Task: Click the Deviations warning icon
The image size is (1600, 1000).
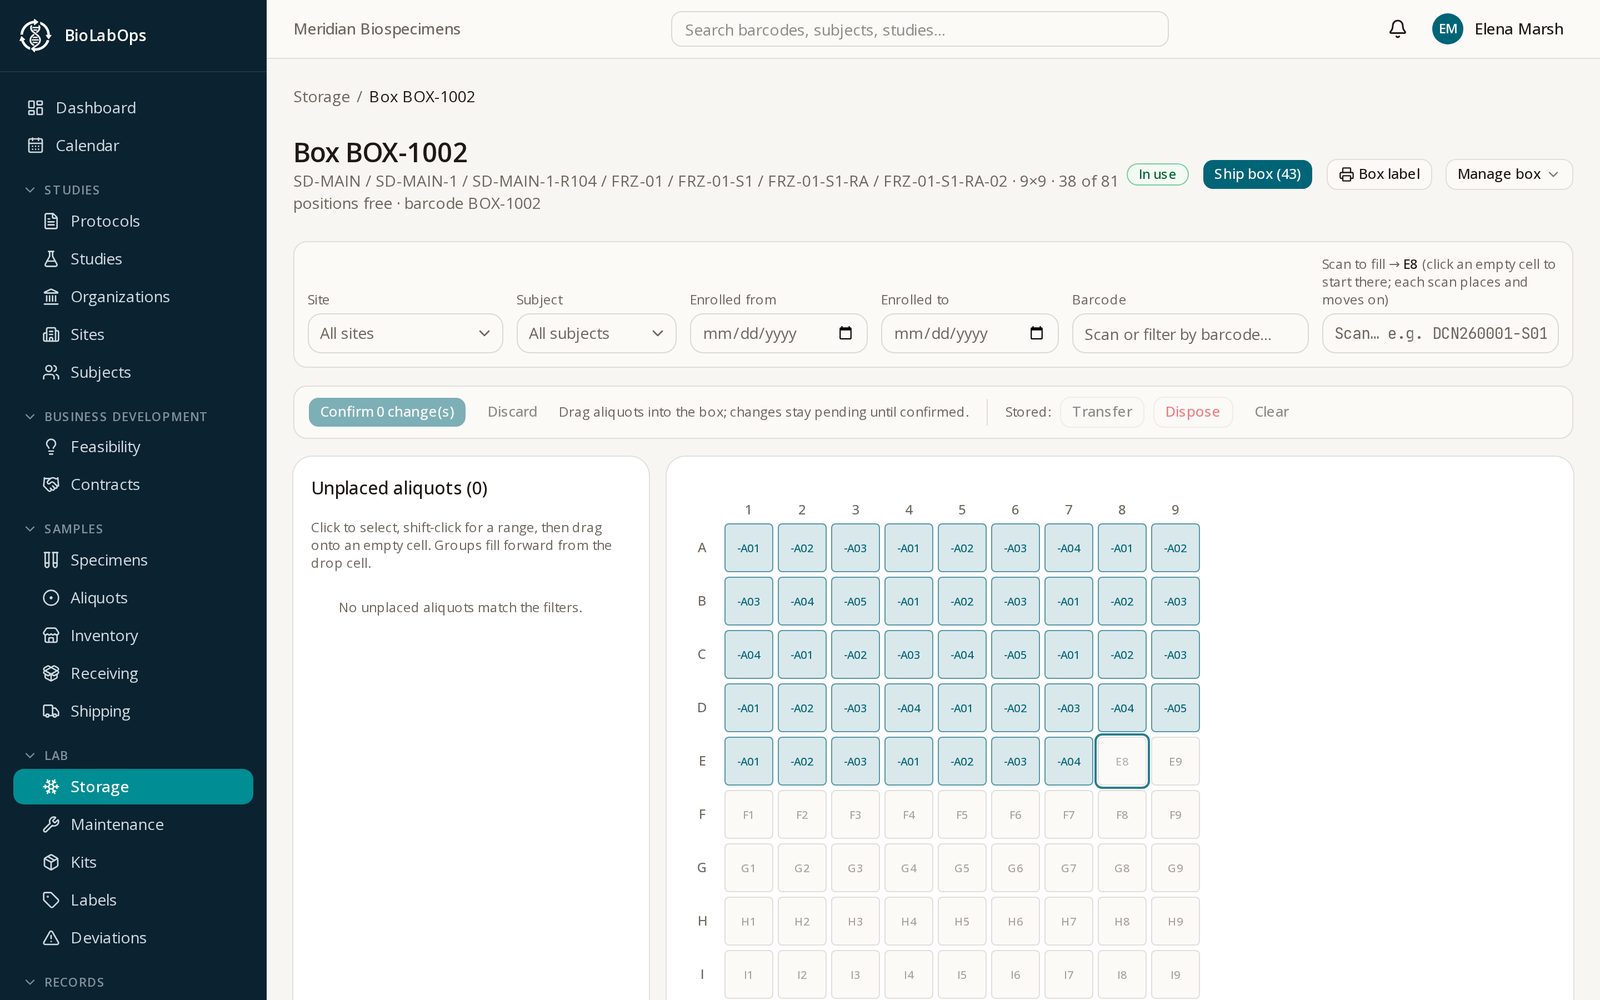Action: click(x=51, y=938)
